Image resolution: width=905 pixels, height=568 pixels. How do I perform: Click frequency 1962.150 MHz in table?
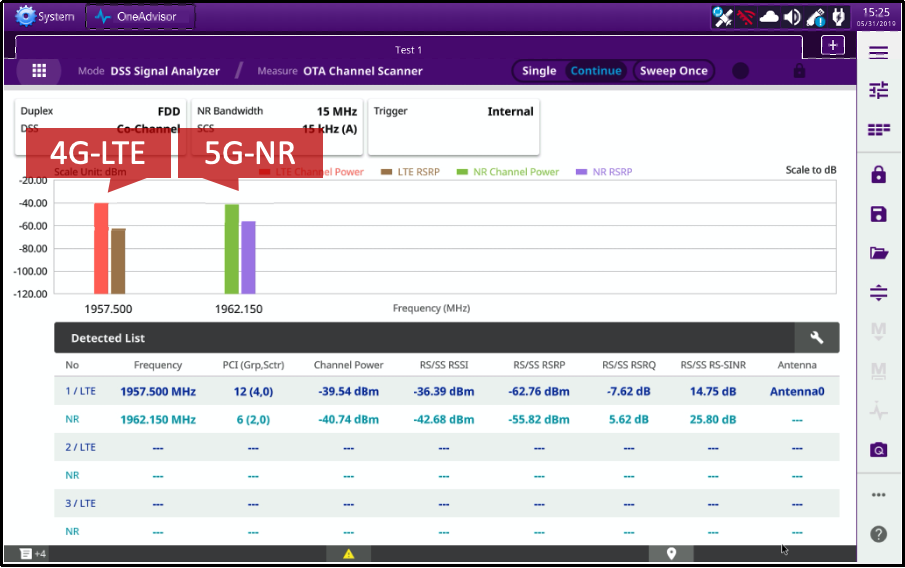(158, 420)
